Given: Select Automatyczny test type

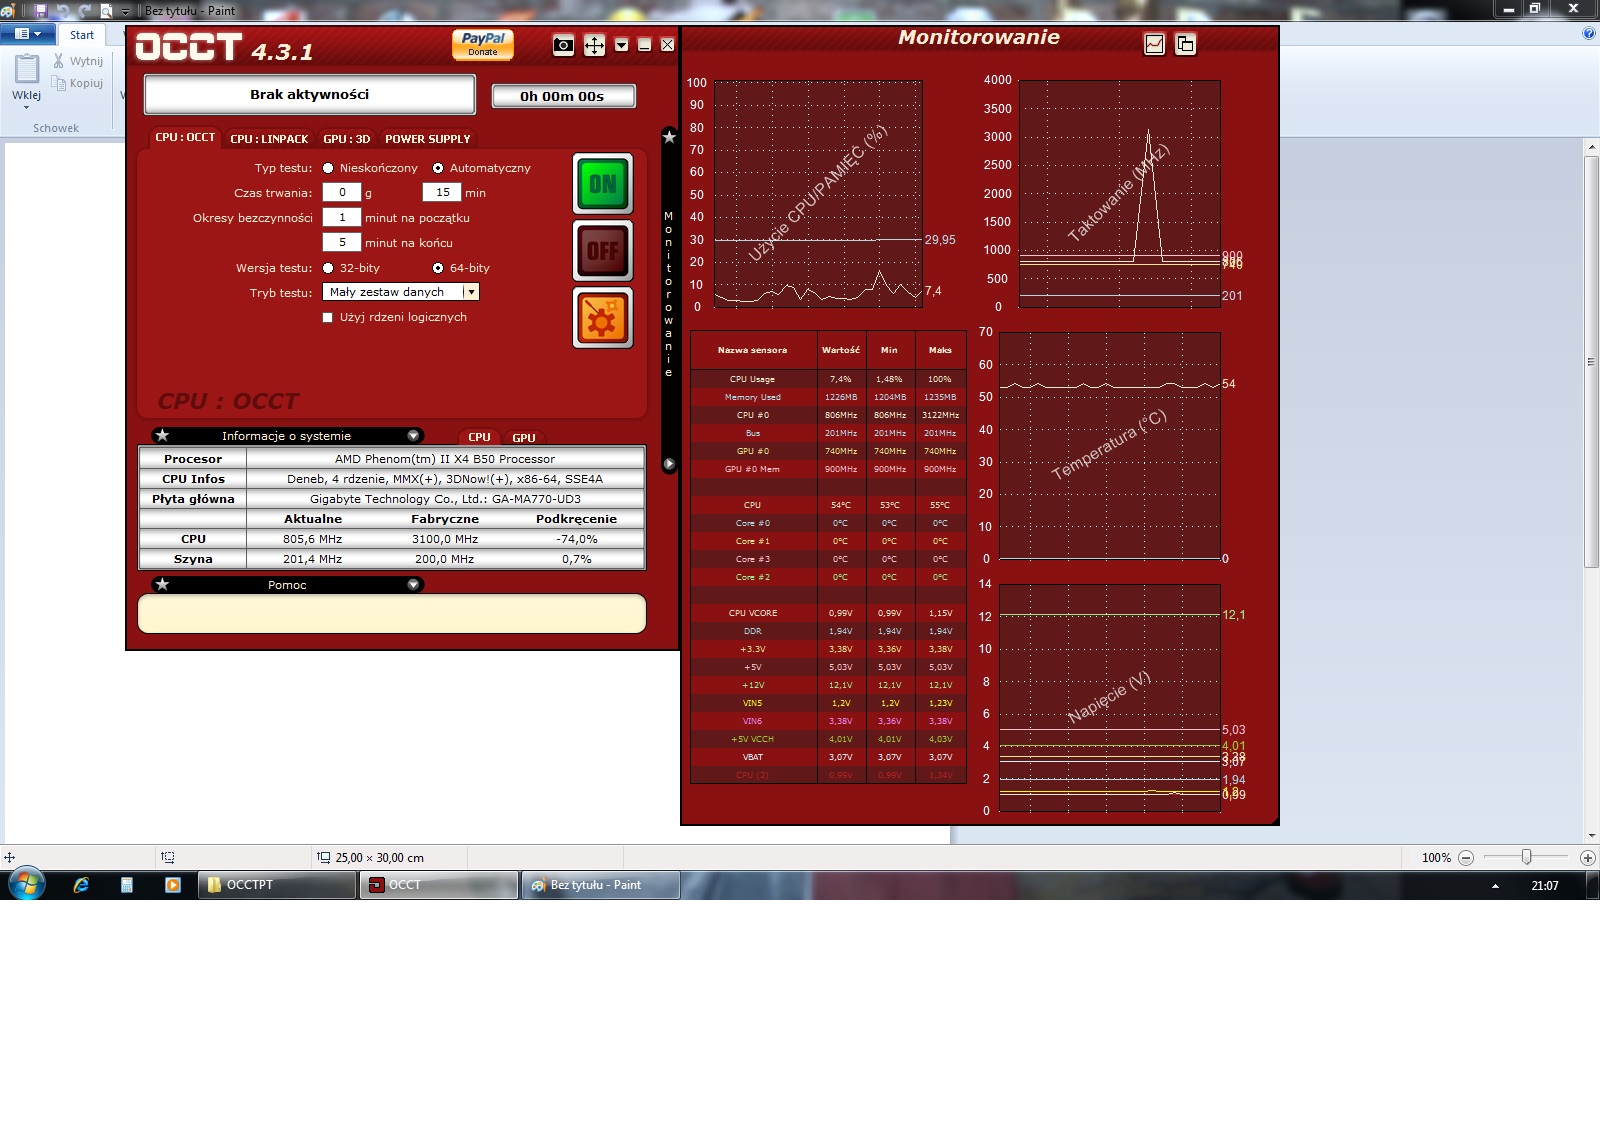Looking at the screenshot, I should [x=438, y=168].
